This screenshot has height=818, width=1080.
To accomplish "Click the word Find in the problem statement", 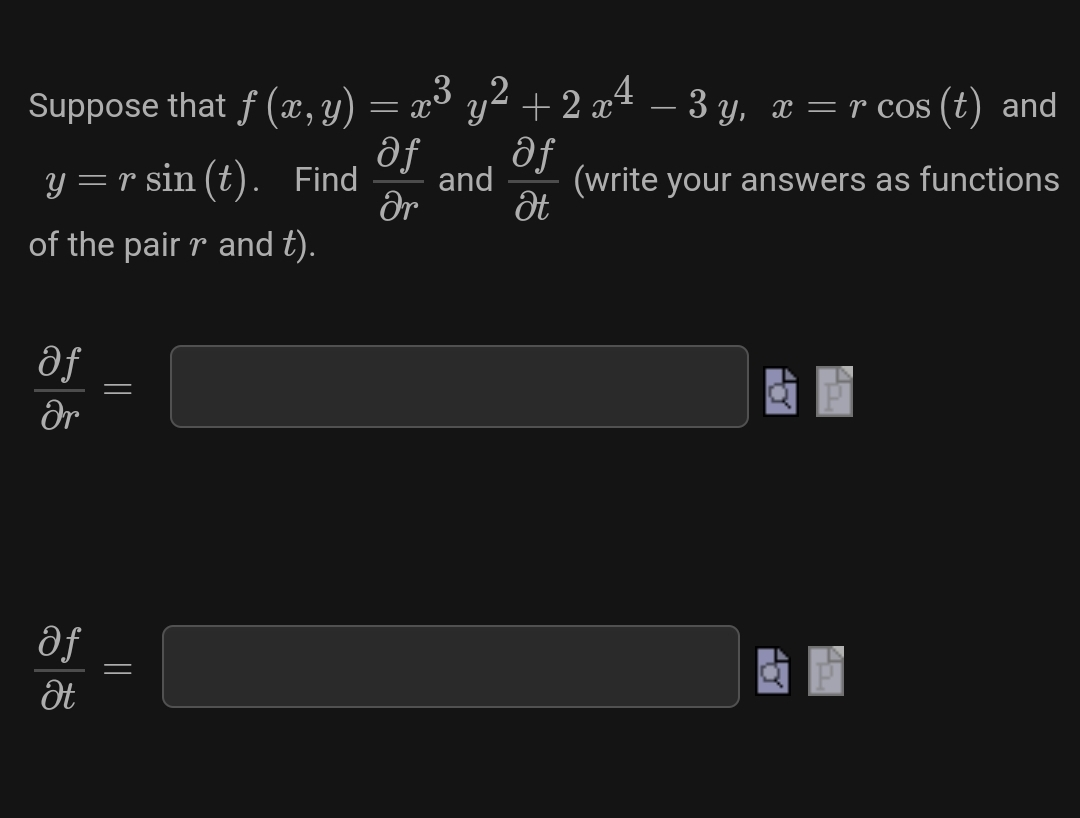I will click(323, 180).
